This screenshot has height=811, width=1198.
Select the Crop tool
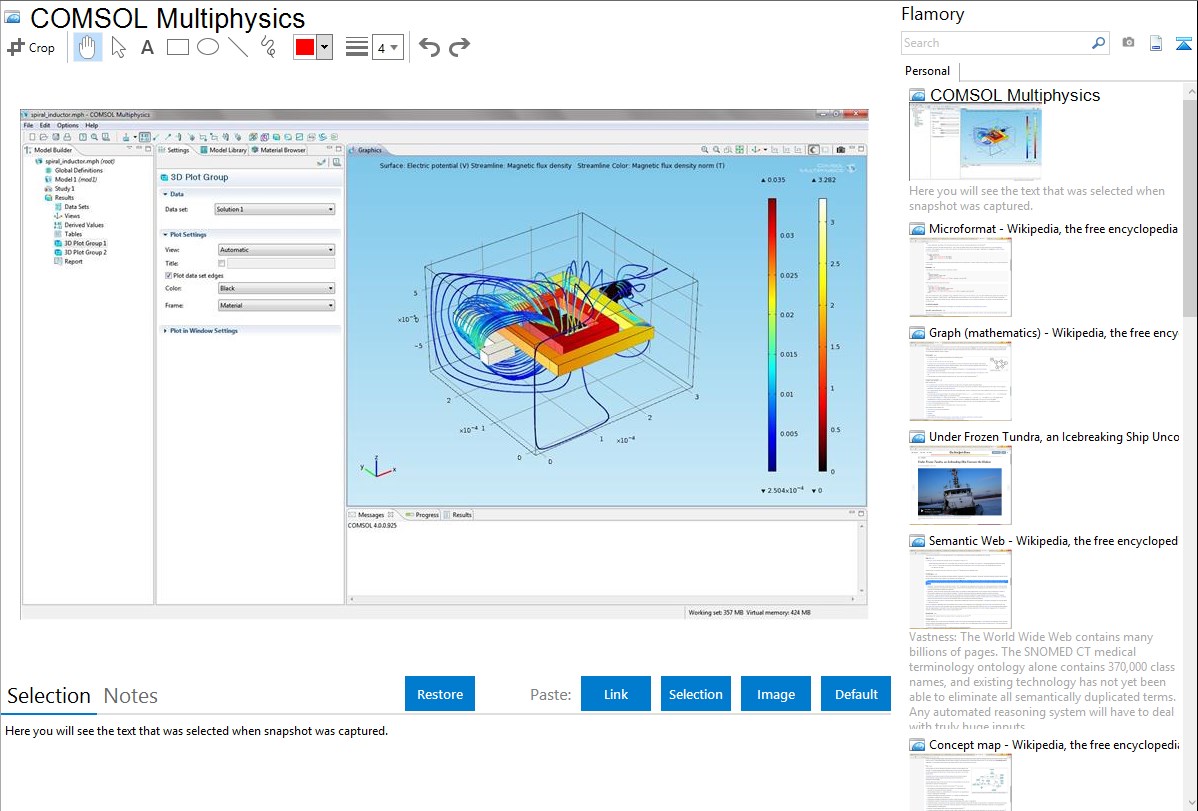[31, 47]
